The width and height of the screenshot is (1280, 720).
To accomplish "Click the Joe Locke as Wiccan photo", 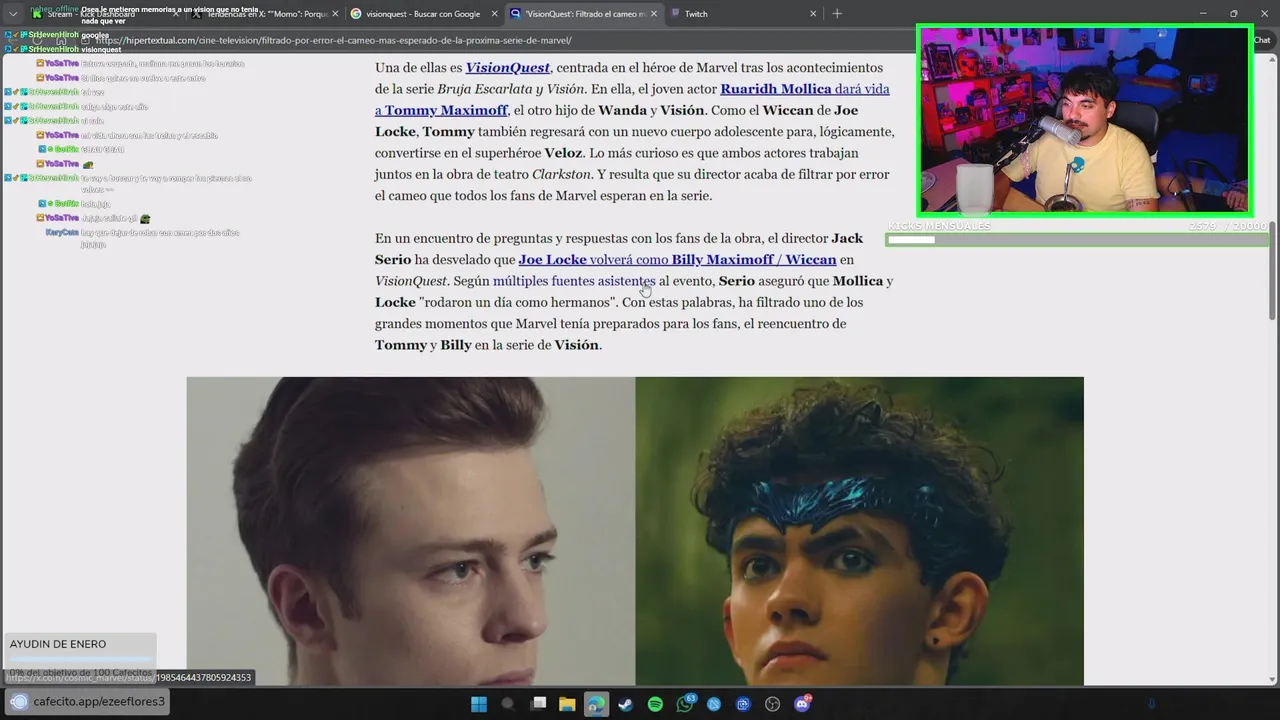I will click(859, 531).
